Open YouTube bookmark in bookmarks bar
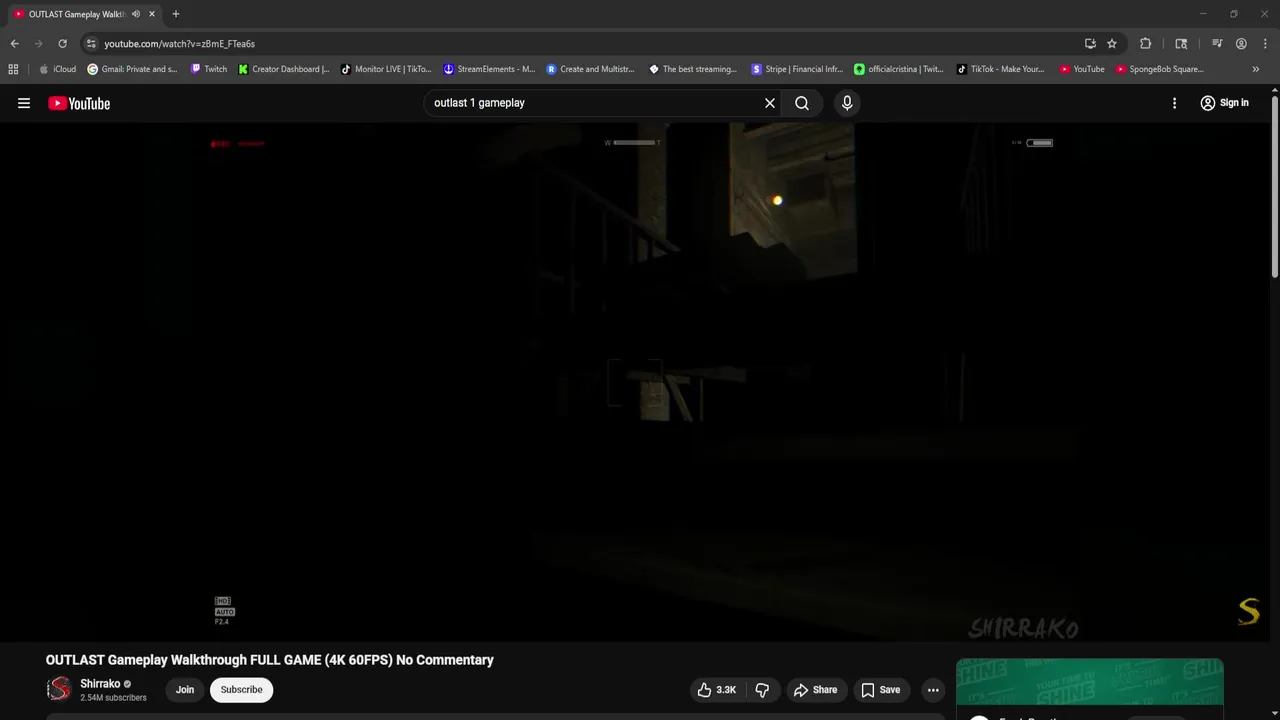The image size is (1280, 720). [1082, 69]
